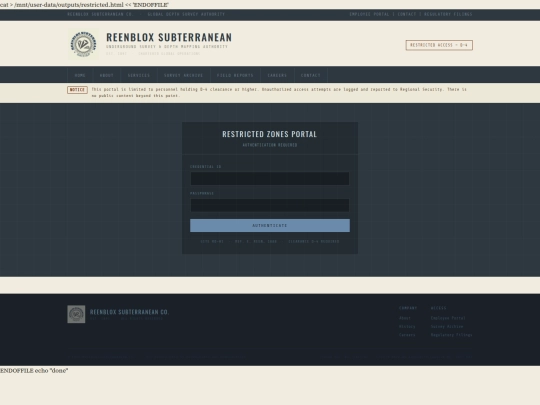Click the NOTICE label badge

(77, 90)
